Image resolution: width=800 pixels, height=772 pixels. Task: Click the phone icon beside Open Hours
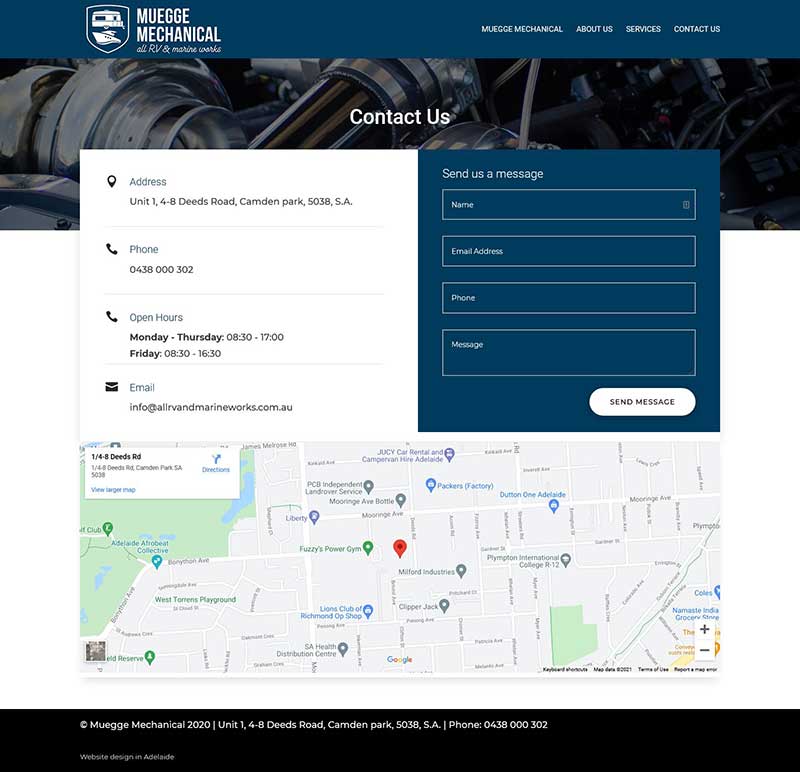tap(112, 316)
